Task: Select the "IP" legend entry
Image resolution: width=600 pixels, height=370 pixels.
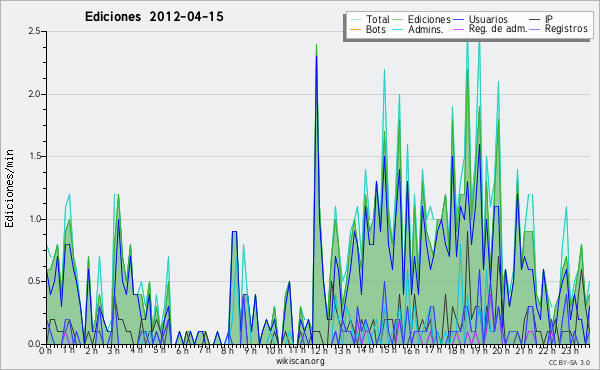Action: point(549,19)
